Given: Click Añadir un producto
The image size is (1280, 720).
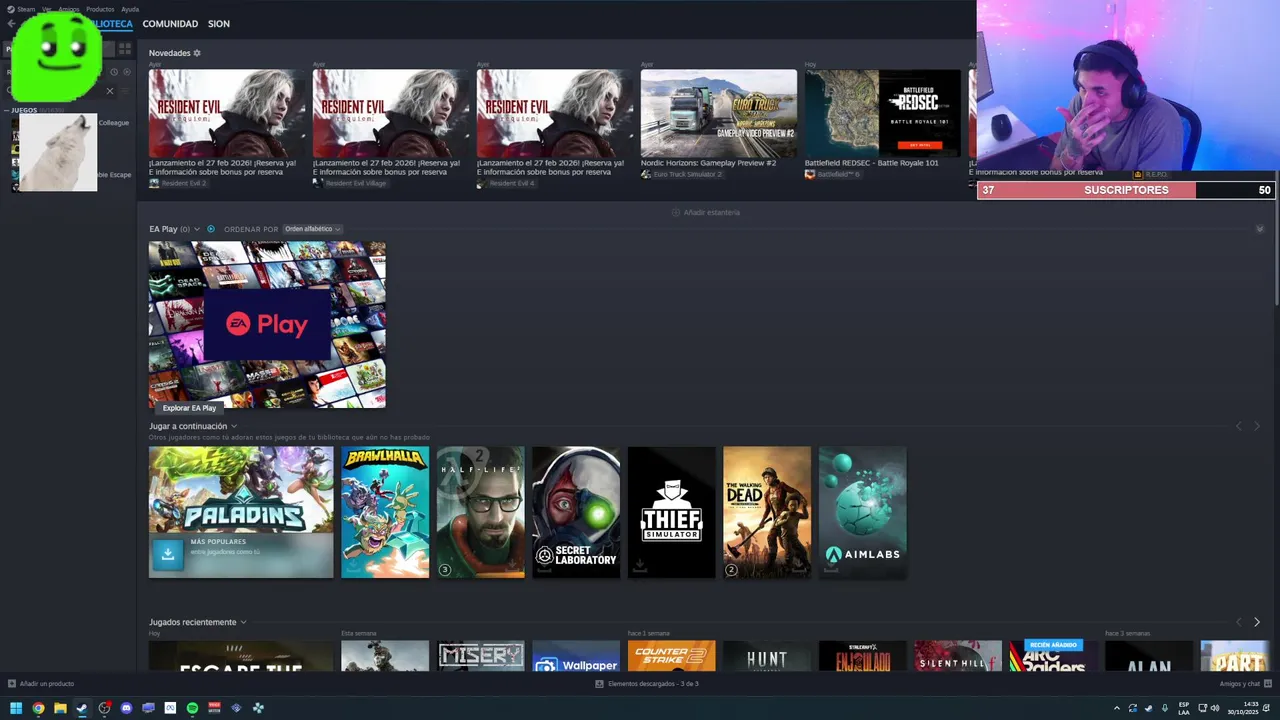Looking at the screenshot, I should pyautogui.click(x=41, y=684).
